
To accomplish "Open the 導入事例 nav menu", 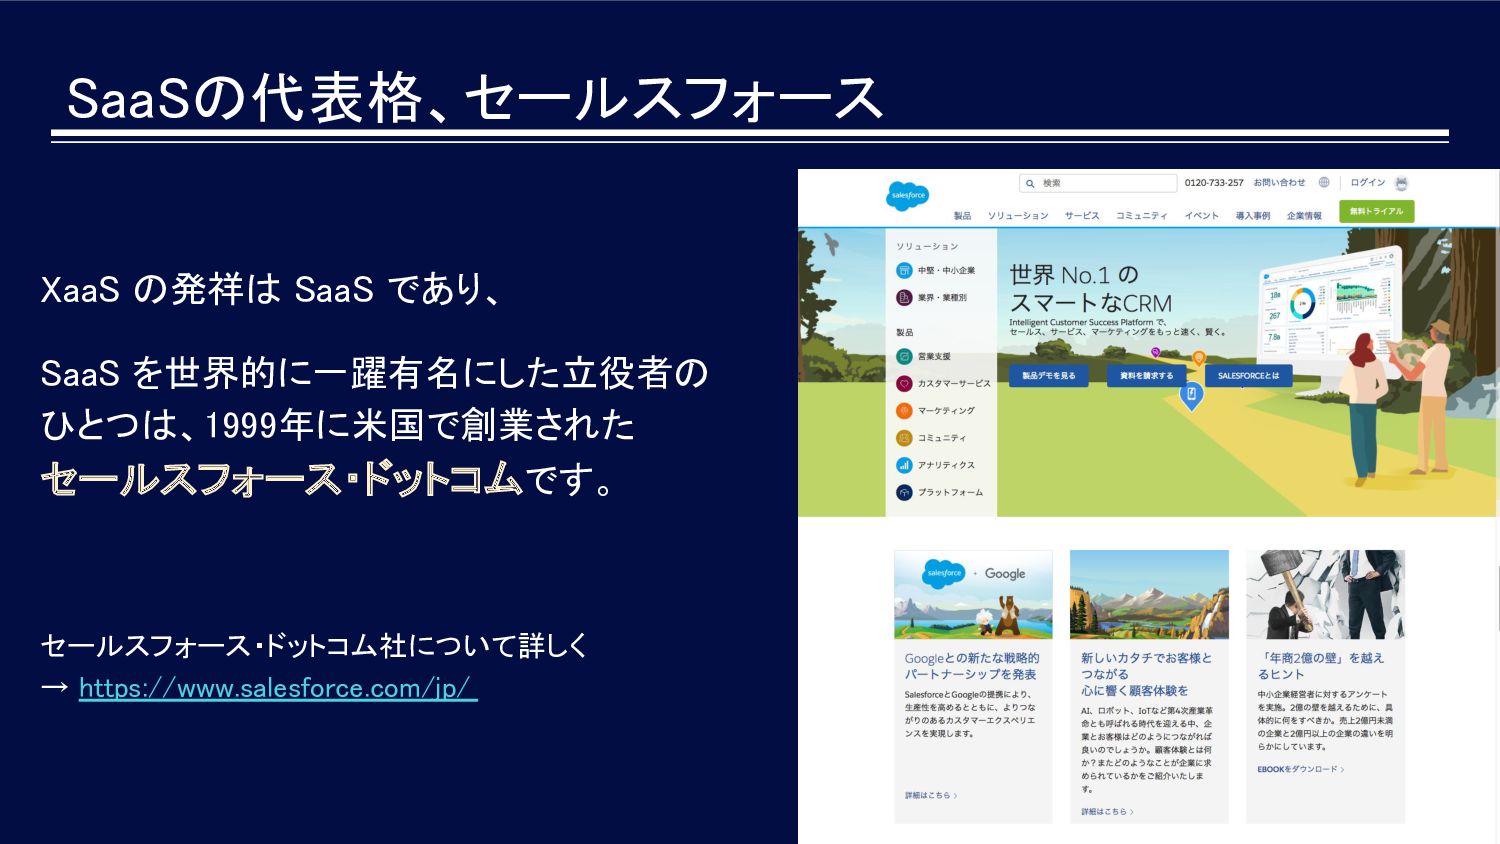I will (x=1253, y=216).
